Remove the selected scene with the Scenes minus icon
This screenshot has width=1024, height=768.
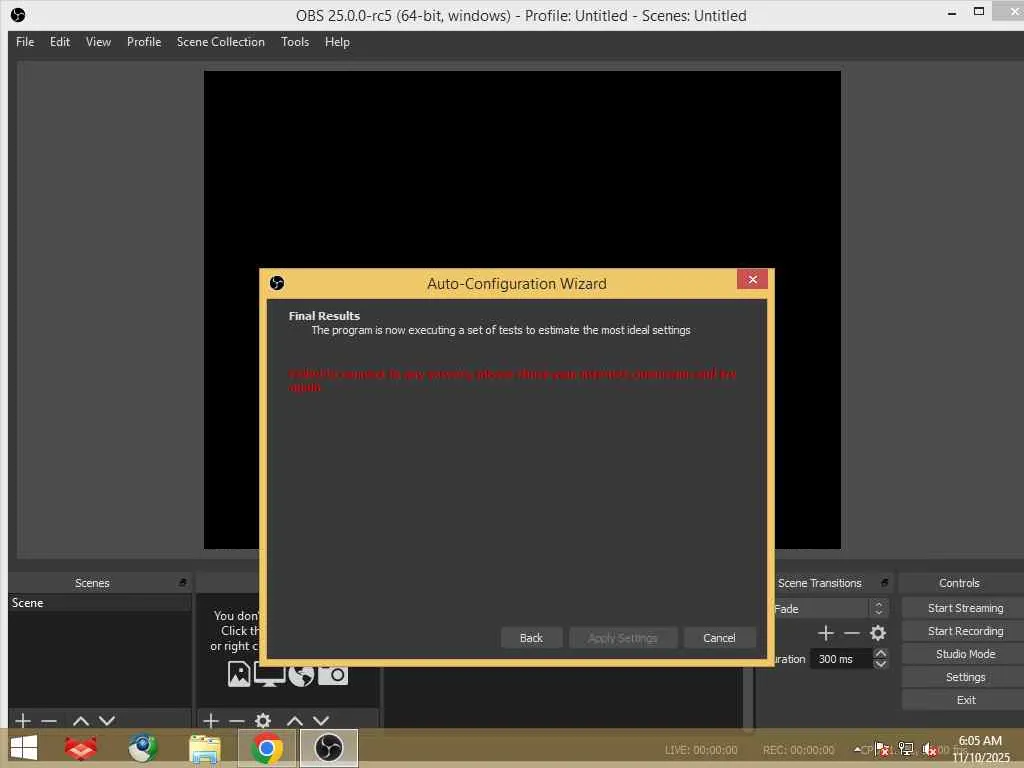click(49, 721)
